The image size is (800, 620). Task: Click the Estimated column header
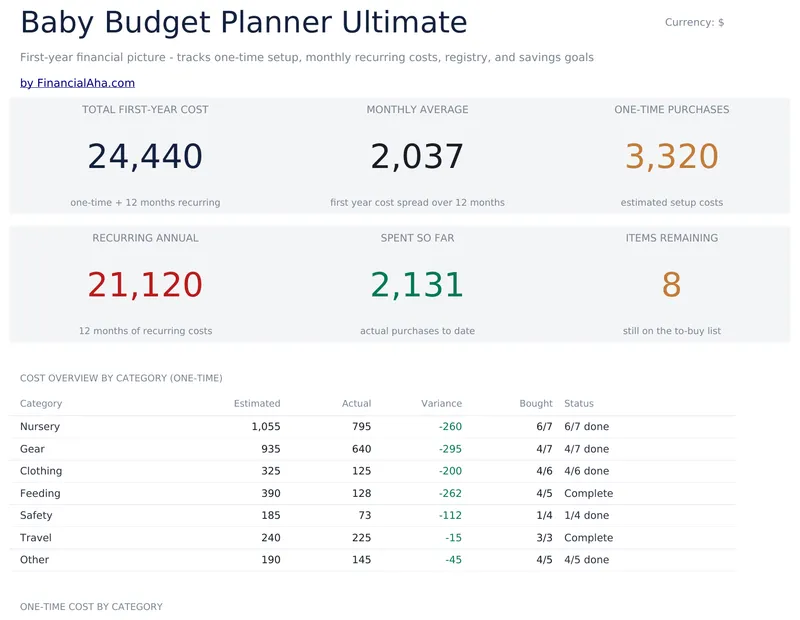[x=257, y=404]
